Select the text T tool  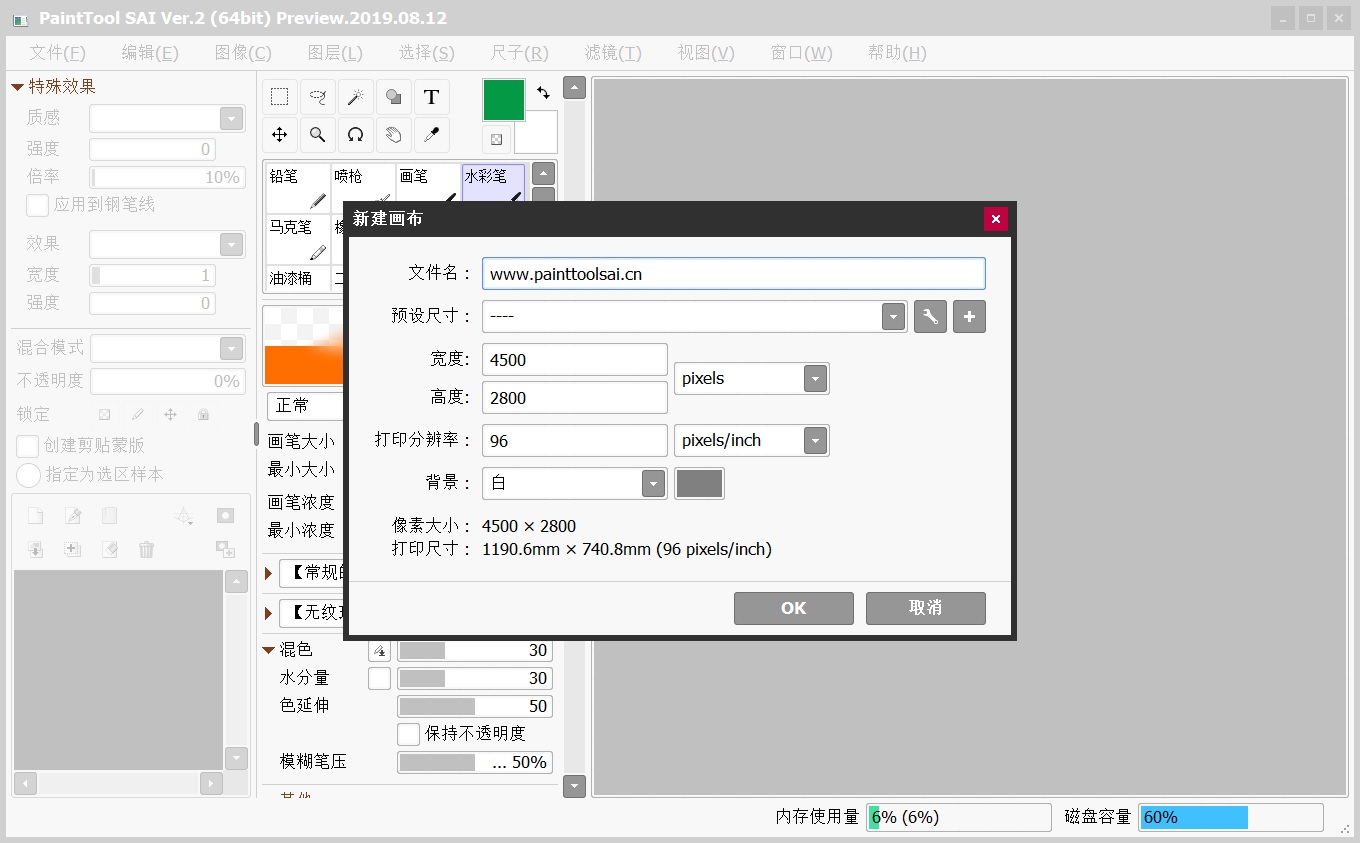(432, 97)
